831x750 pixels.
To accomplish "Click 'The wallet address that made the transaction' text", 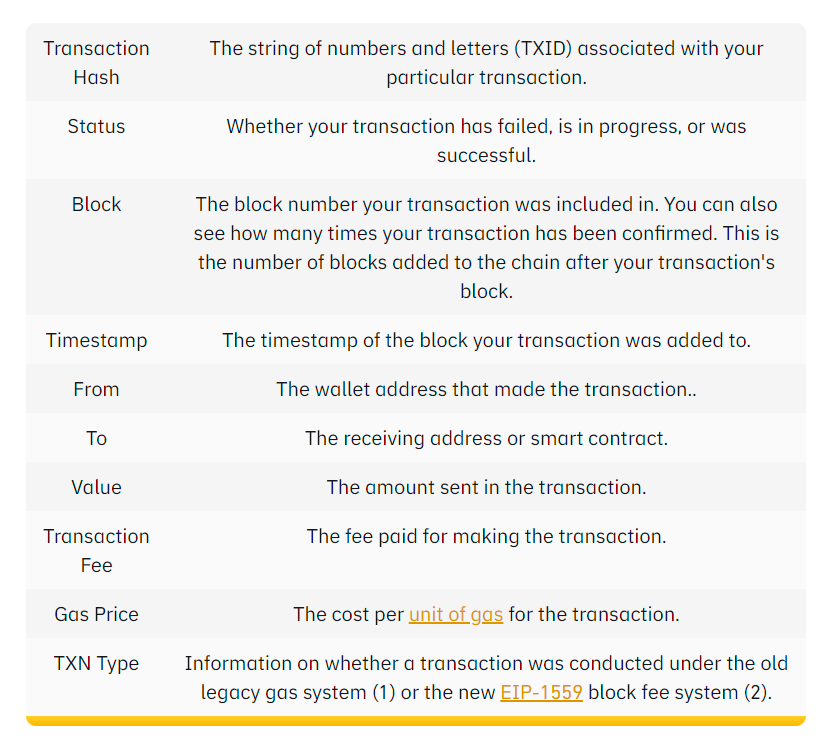I will 486,389.
